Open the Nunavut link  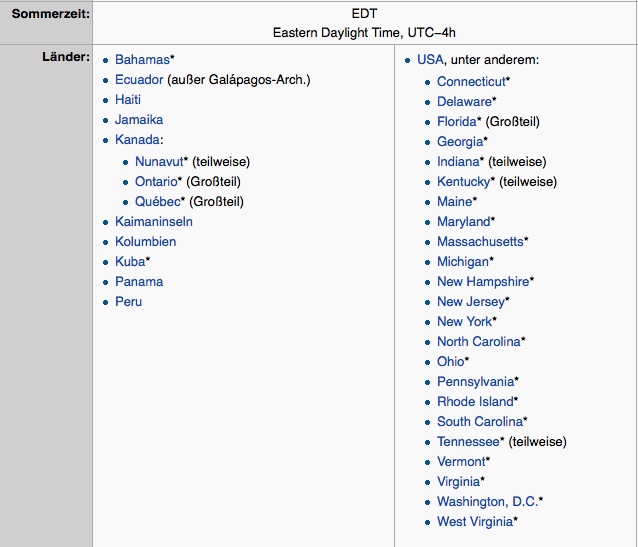point(159,162)
